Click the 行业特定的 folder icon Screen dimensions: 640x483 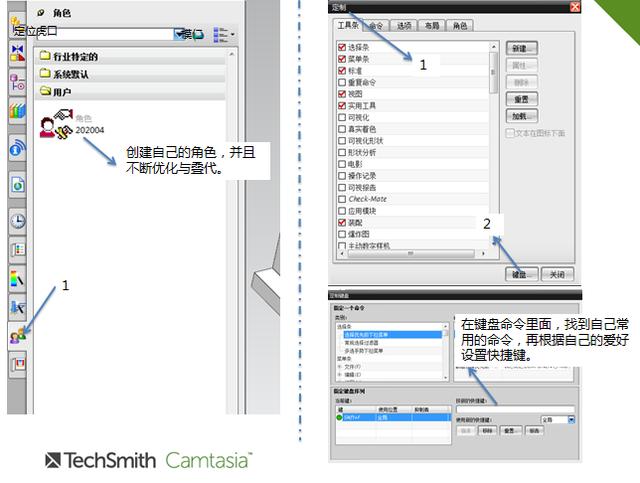(45, 56)
